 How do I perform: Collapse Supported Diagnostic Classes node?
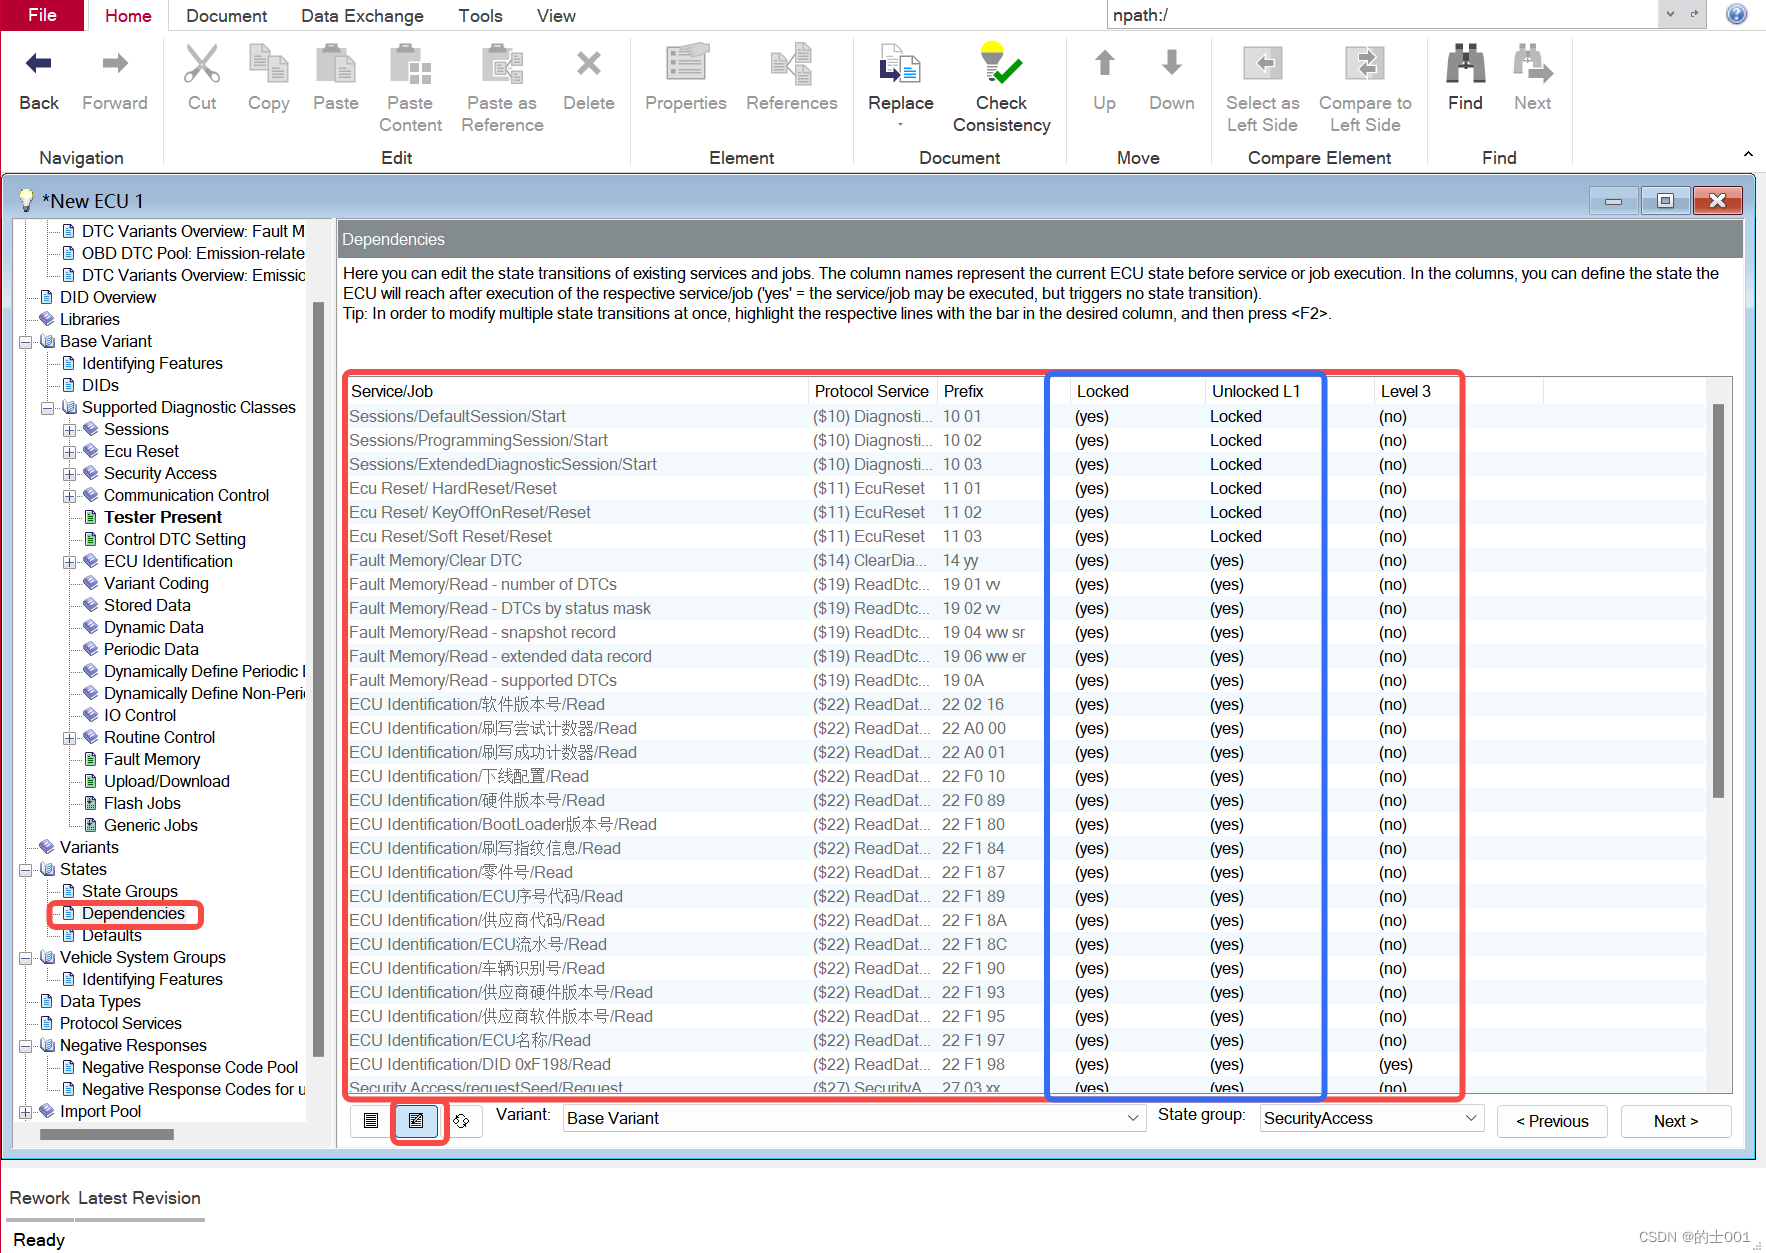47,408
